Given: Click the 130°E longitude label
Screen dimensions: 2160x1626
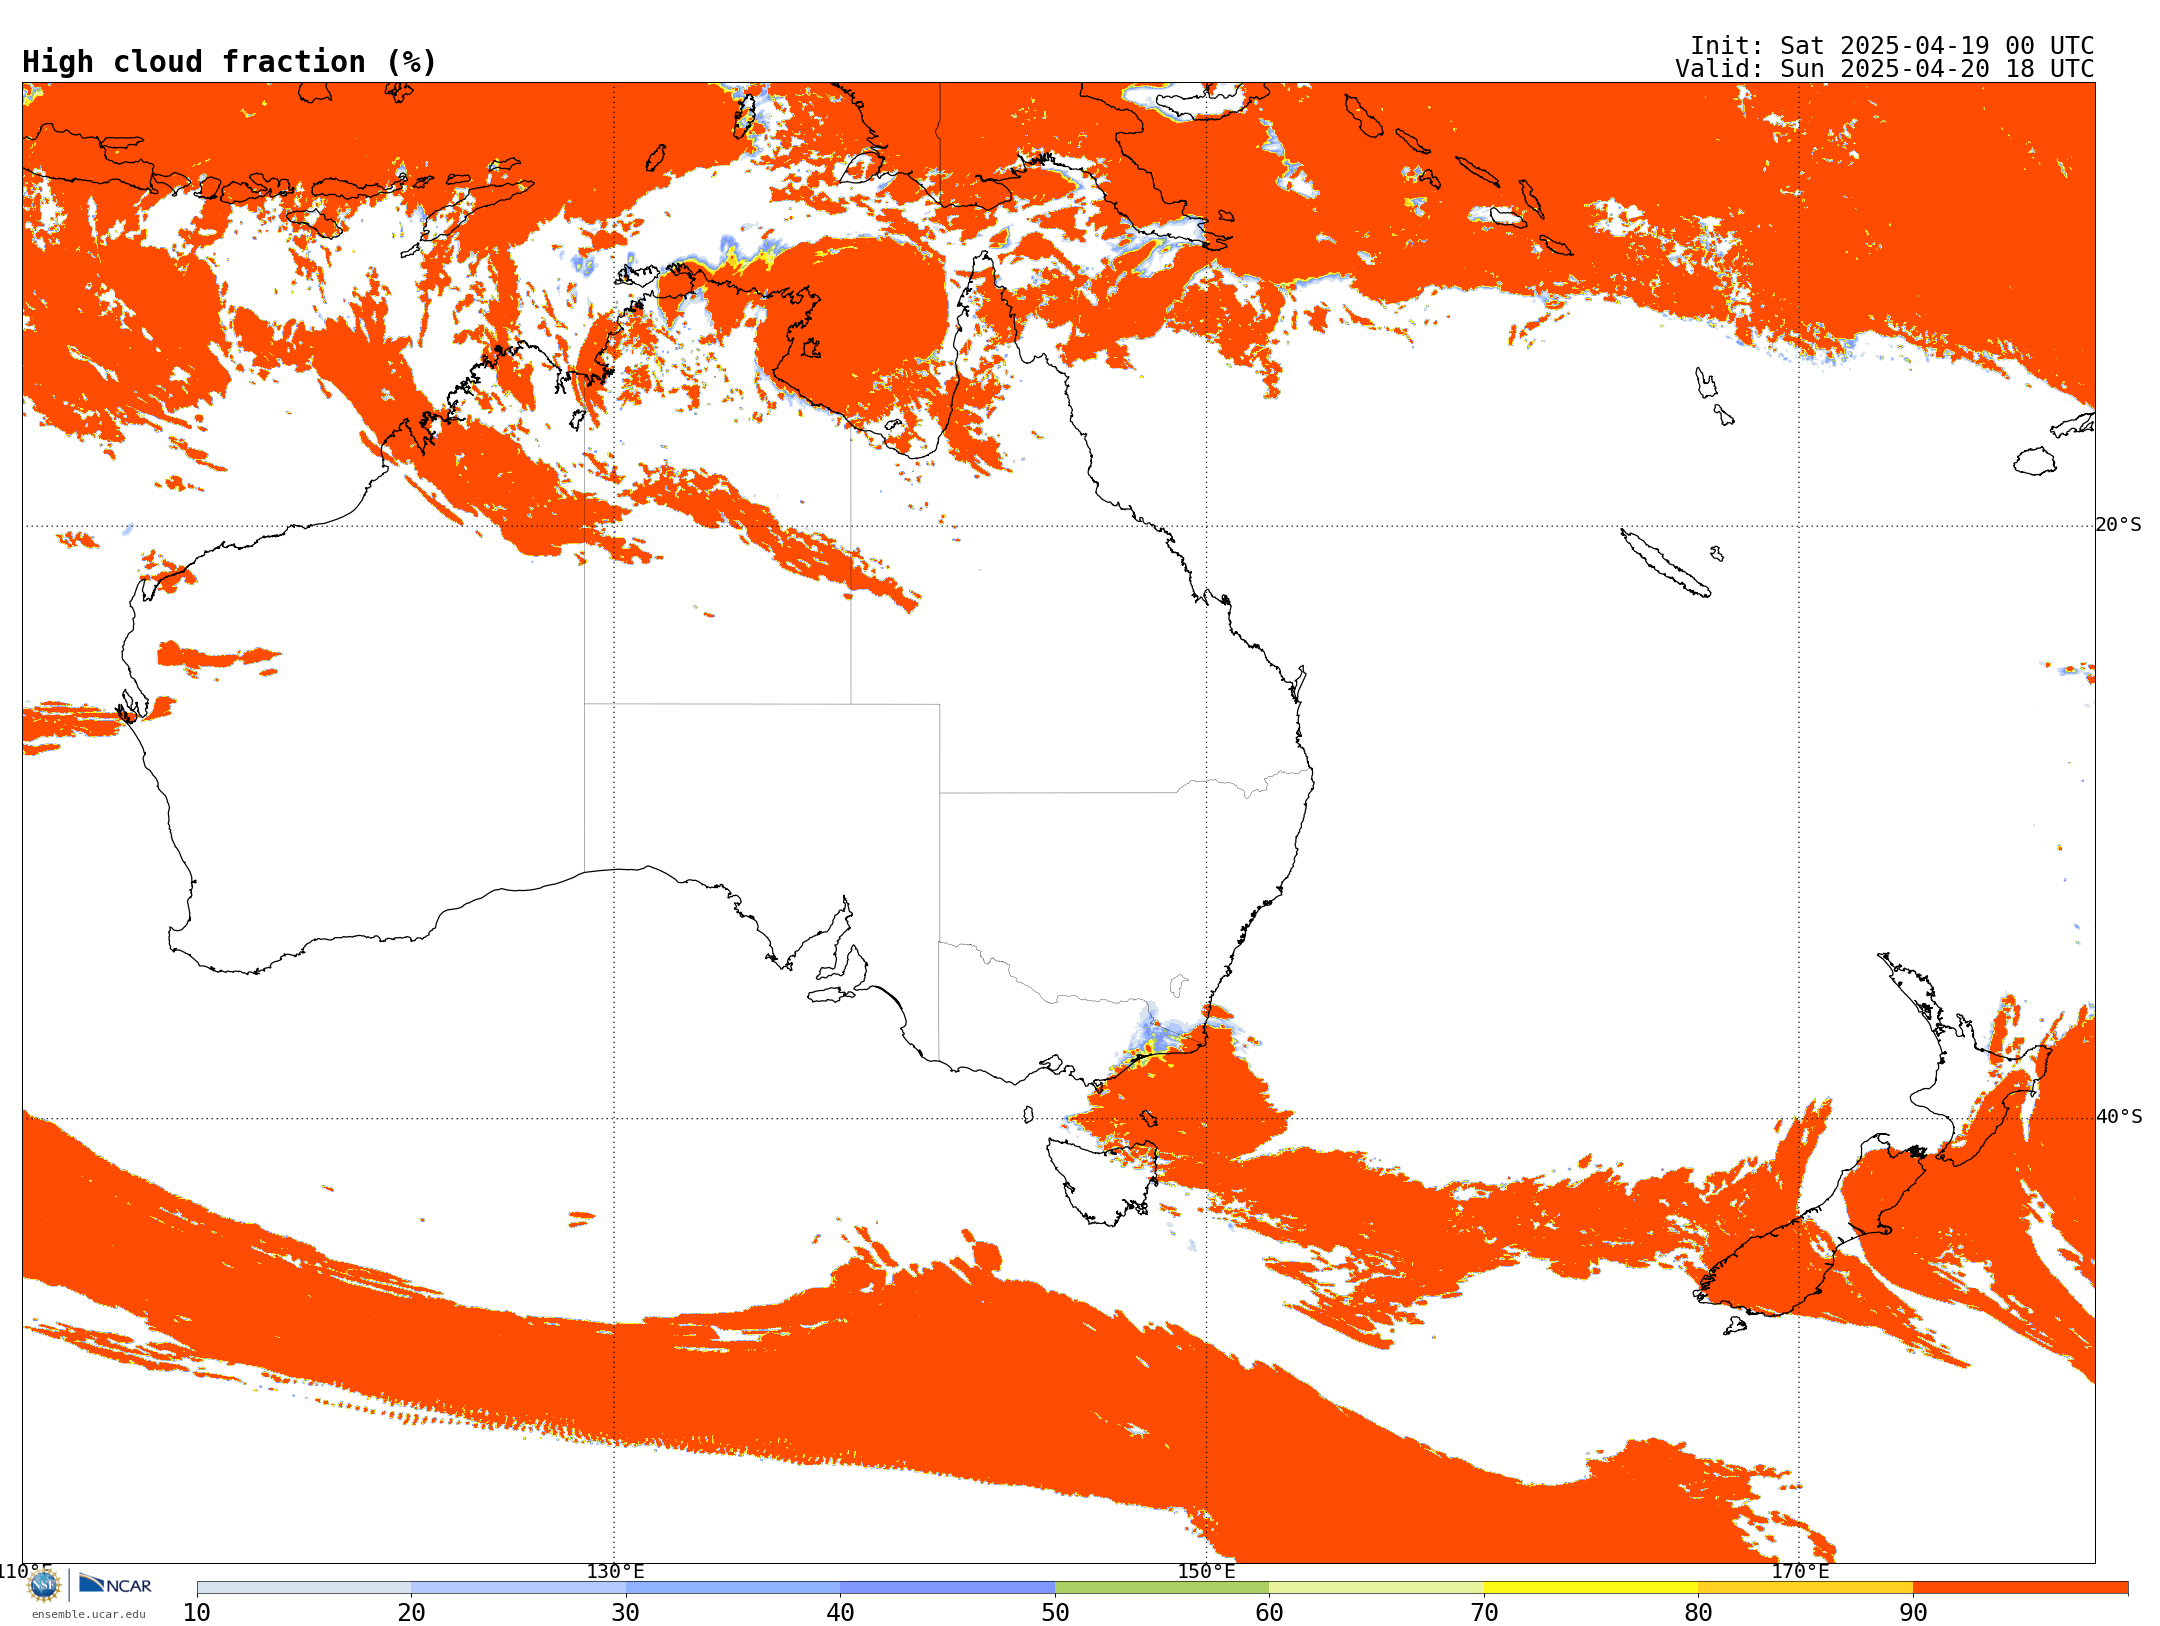Looking at the screenshot, I should coord(615,1571).
